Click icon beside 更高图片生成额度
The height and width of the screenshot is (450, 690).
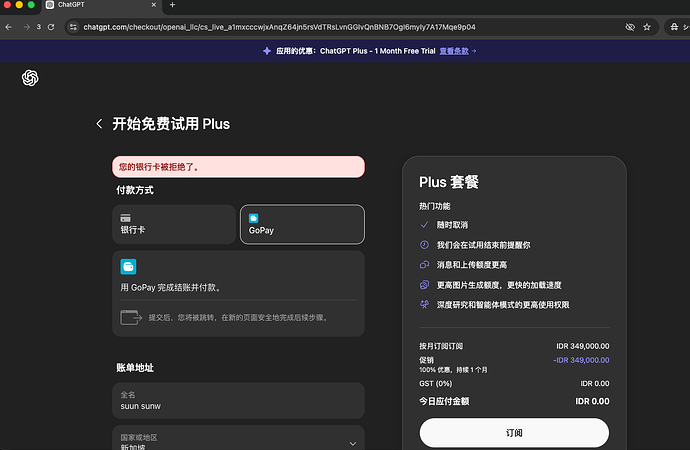click(425, 285)
